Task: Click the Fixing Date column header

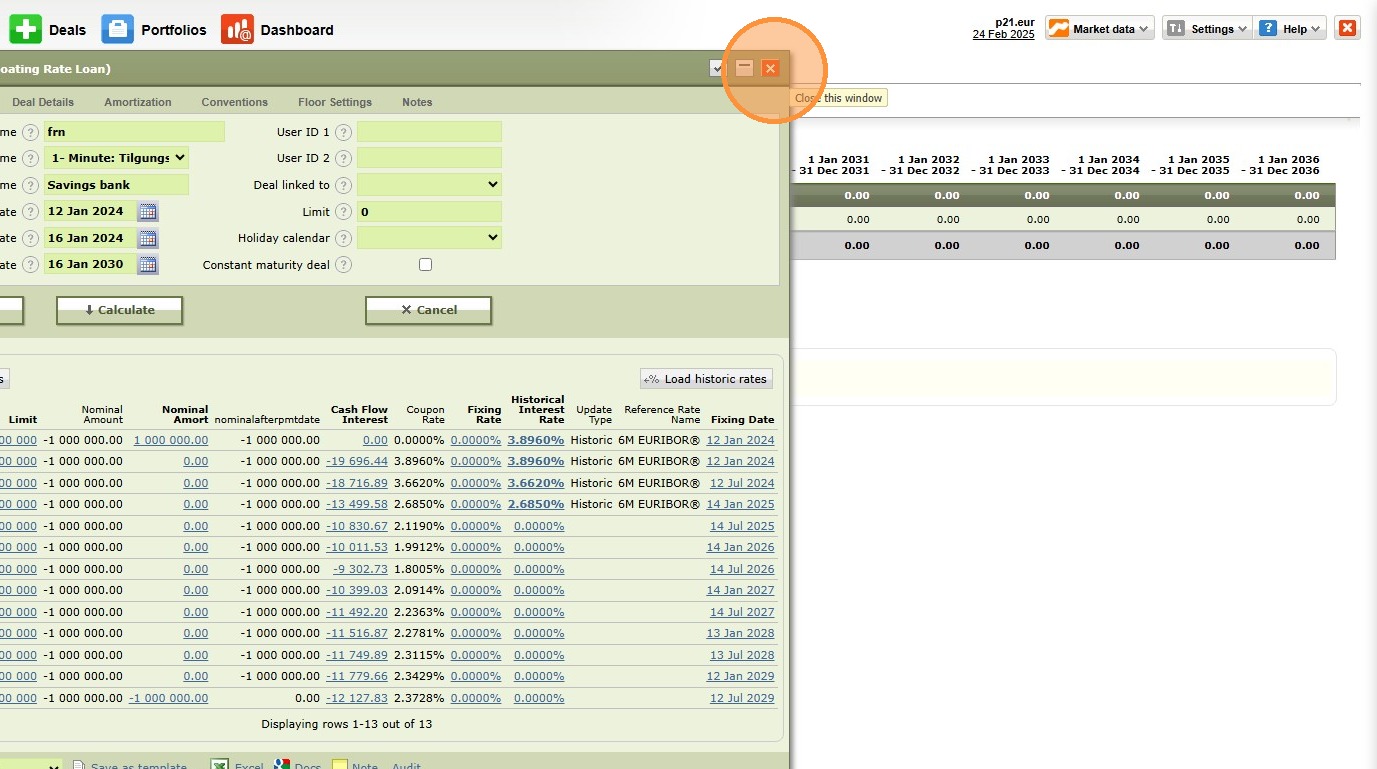Action: coord(743,420)
